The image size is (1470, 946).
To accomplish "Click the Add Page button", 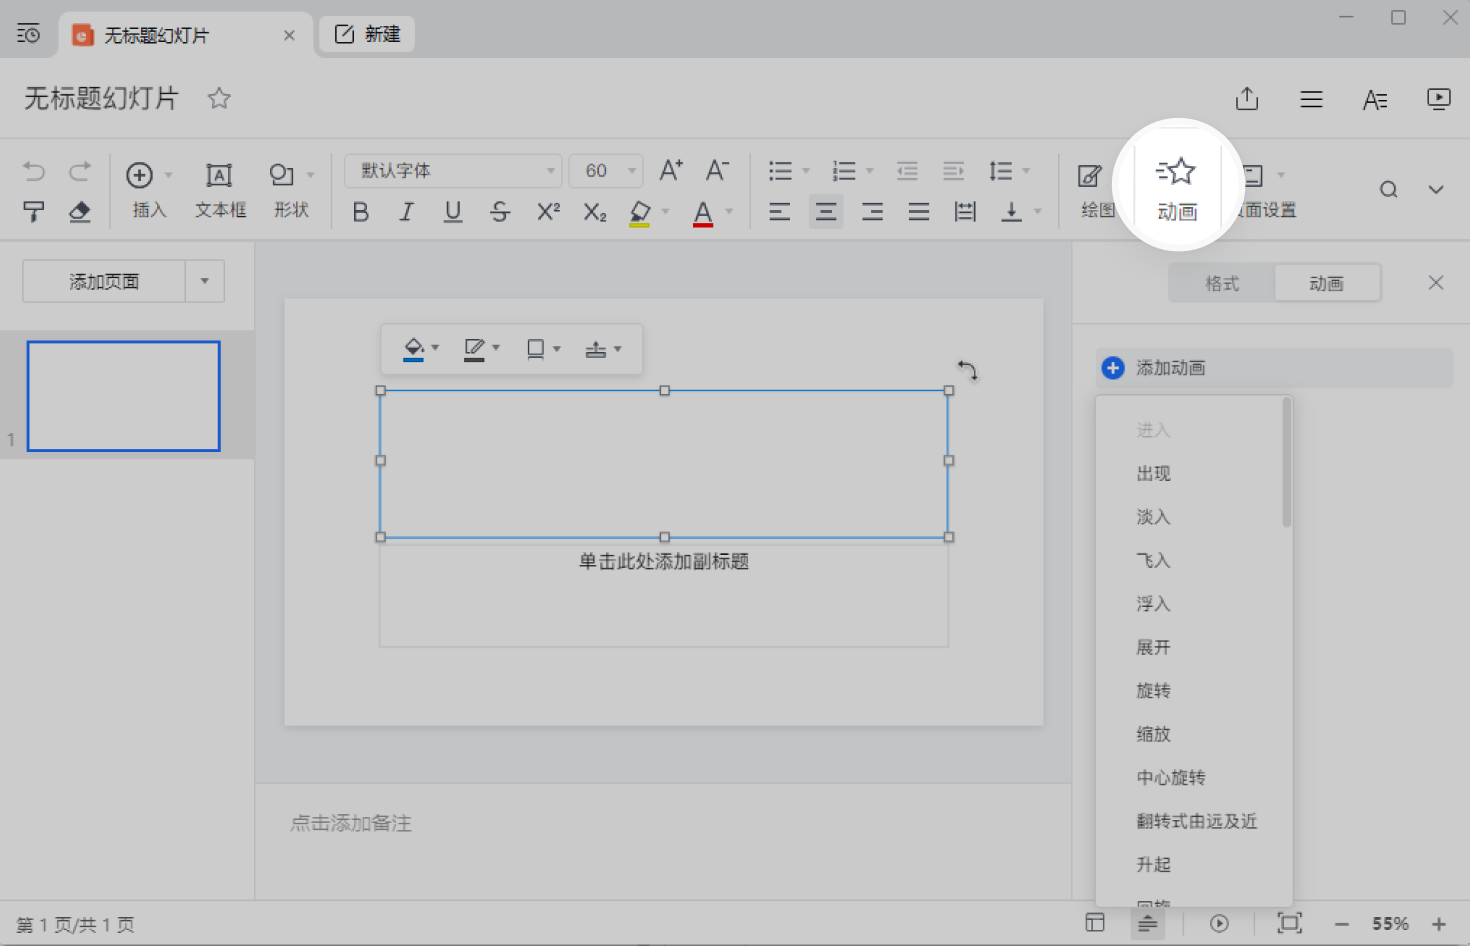I will click(104, 282).
